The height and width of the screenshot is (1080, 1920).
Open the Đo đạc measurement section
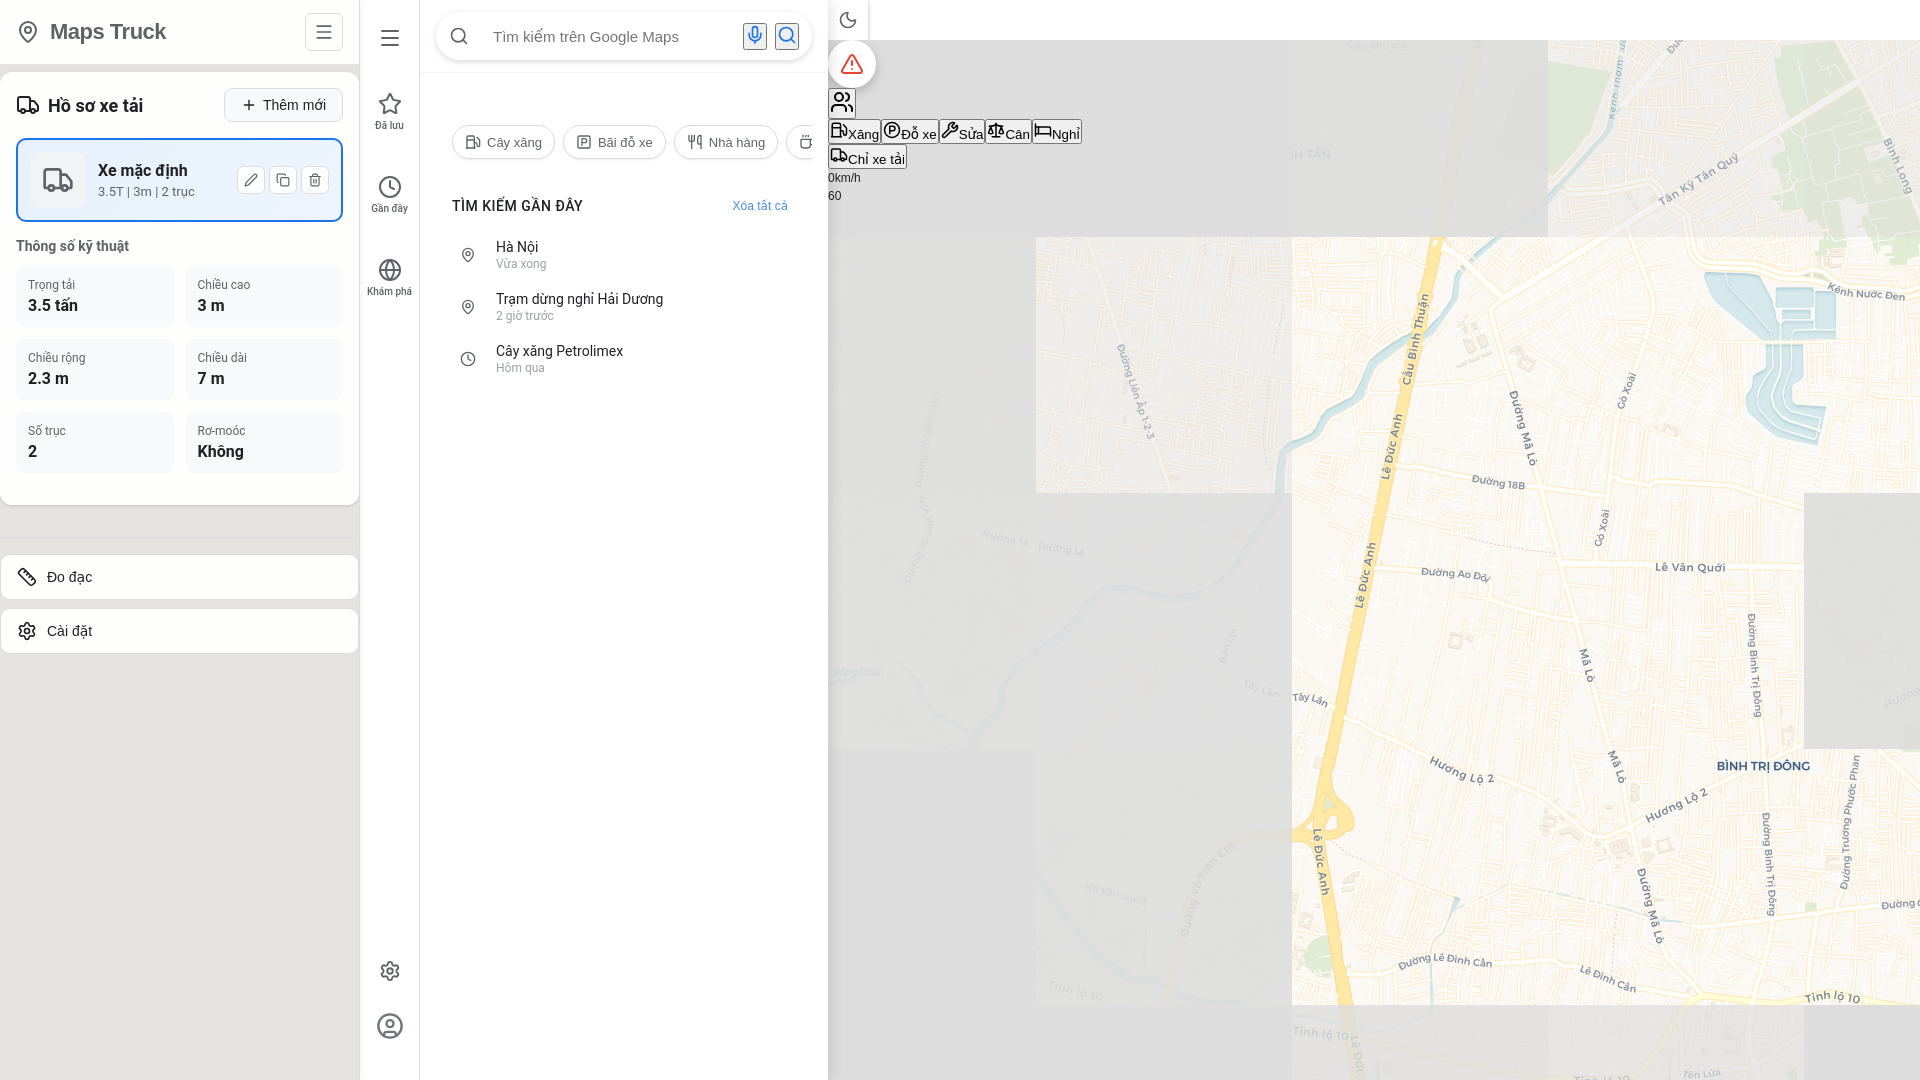pos(179,577)
